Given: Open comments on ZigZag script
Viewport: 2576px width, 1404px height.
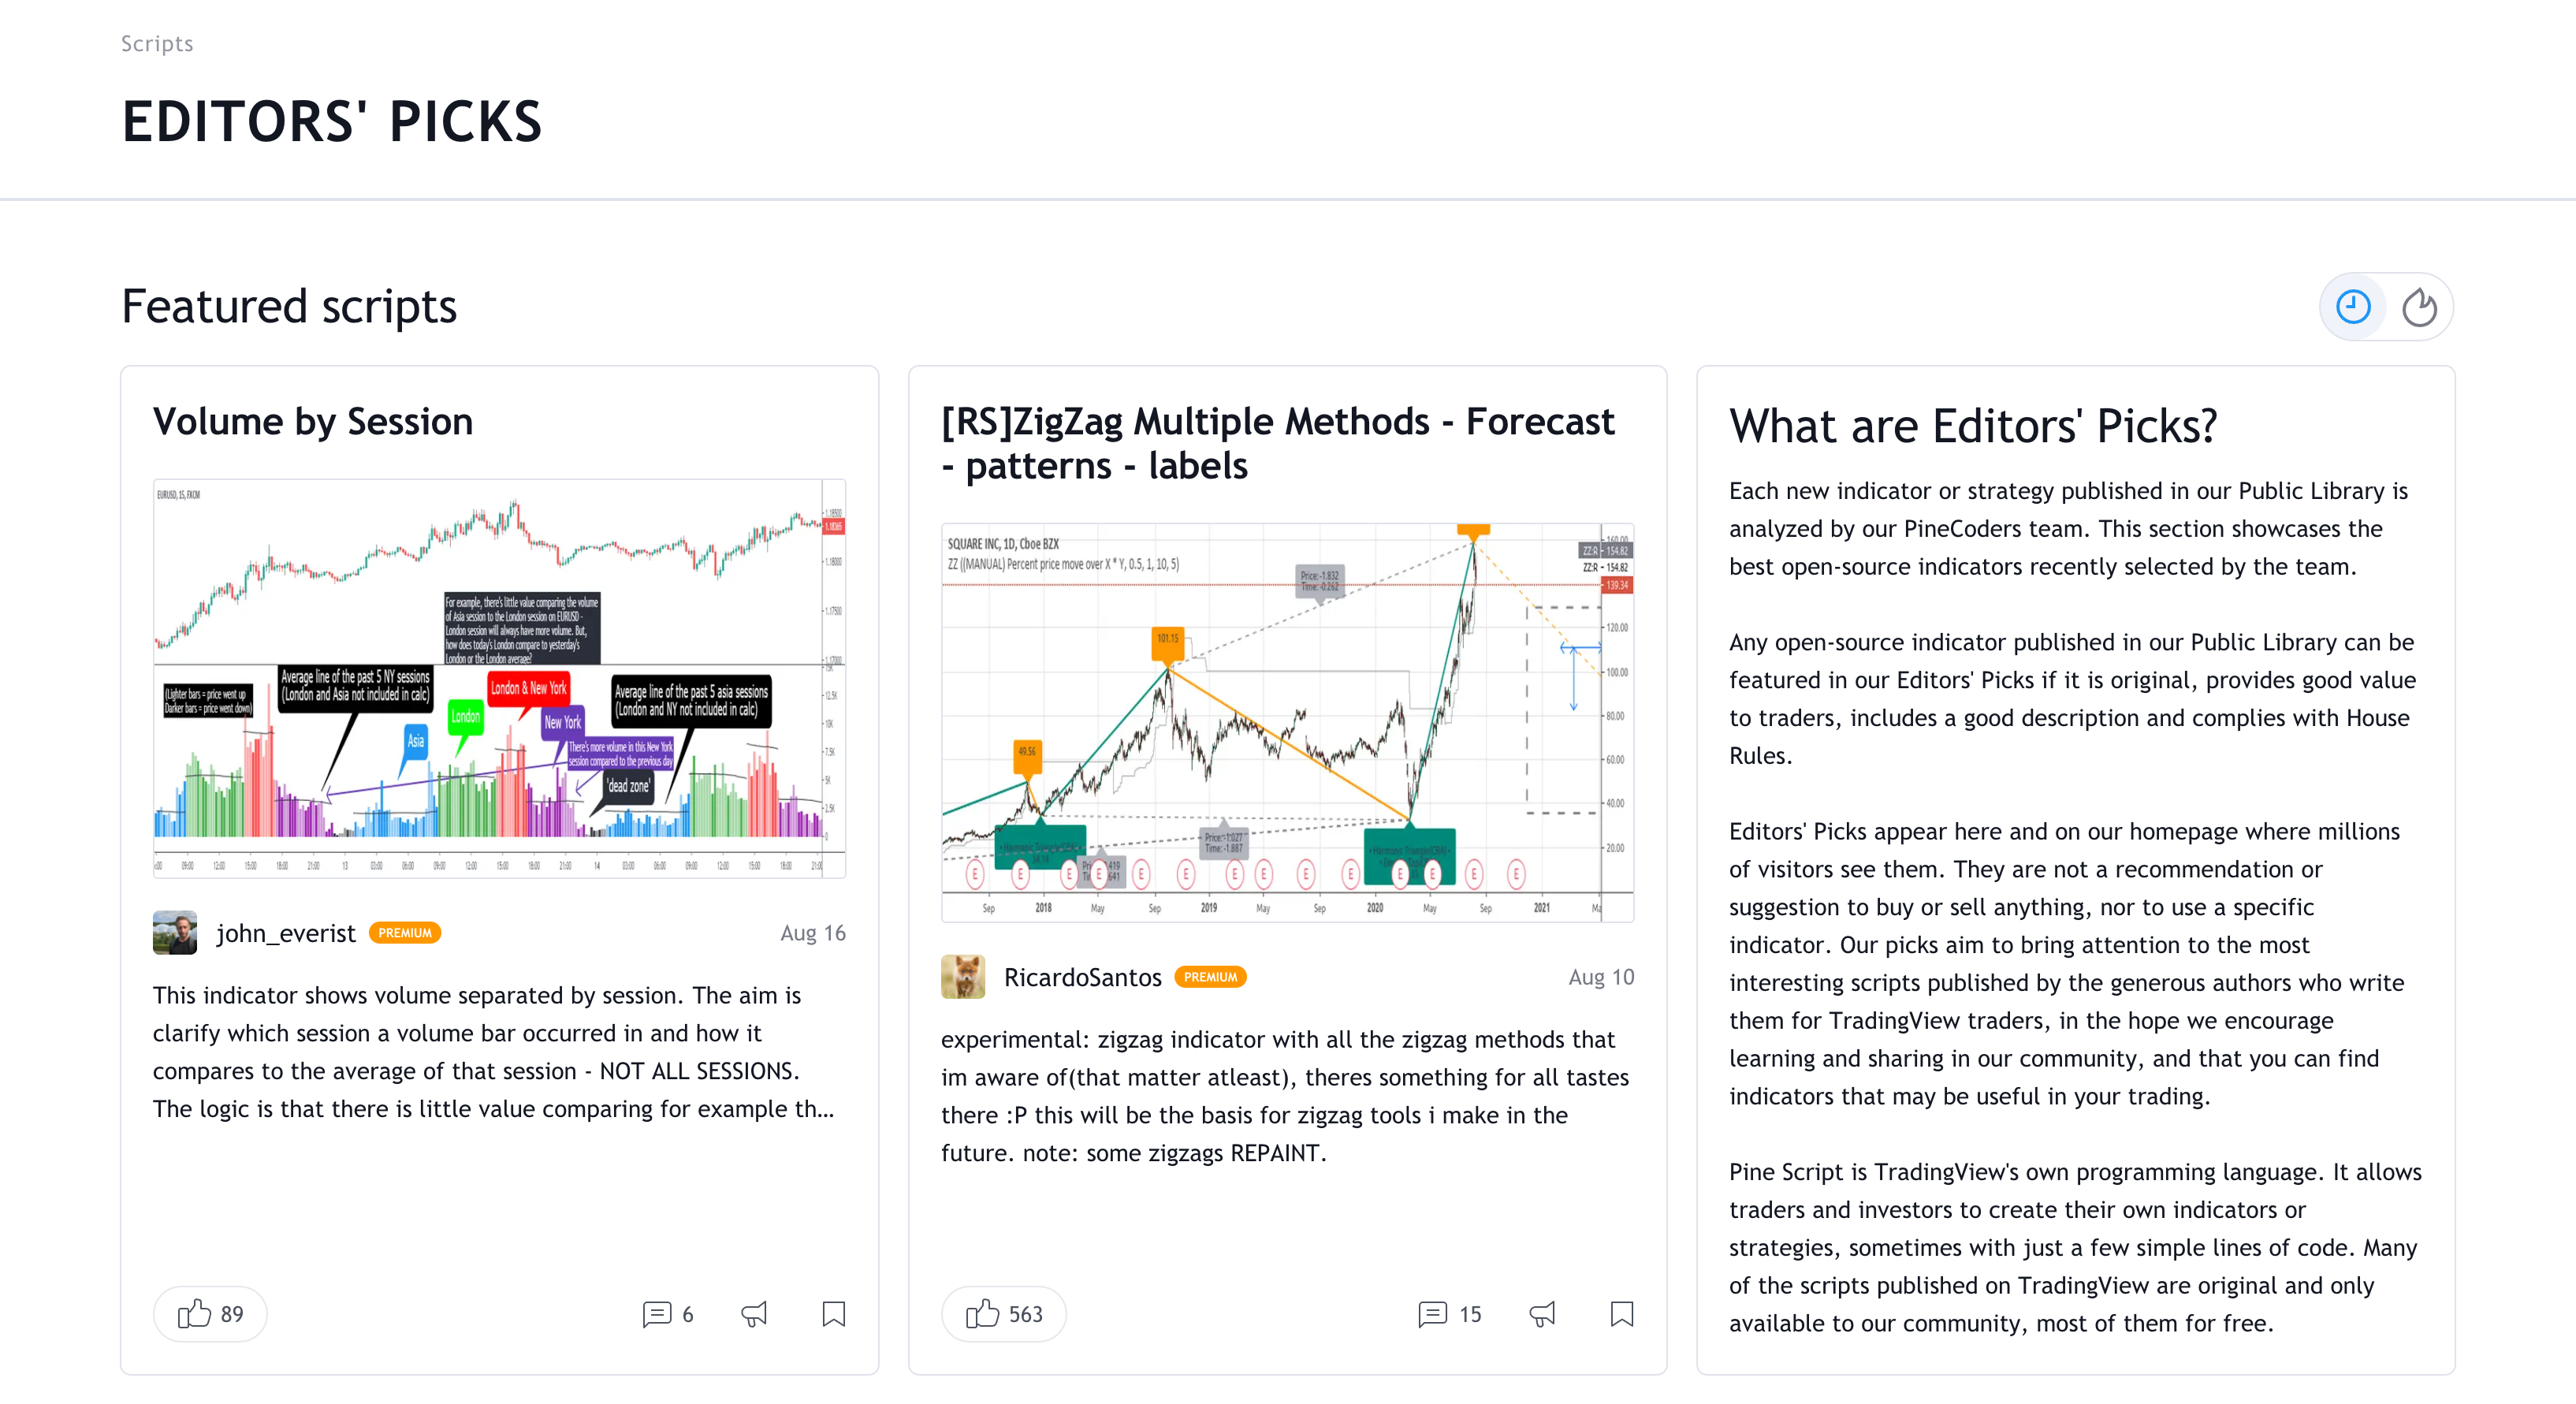Looking at the screenshot, I should point(1449,1313).
